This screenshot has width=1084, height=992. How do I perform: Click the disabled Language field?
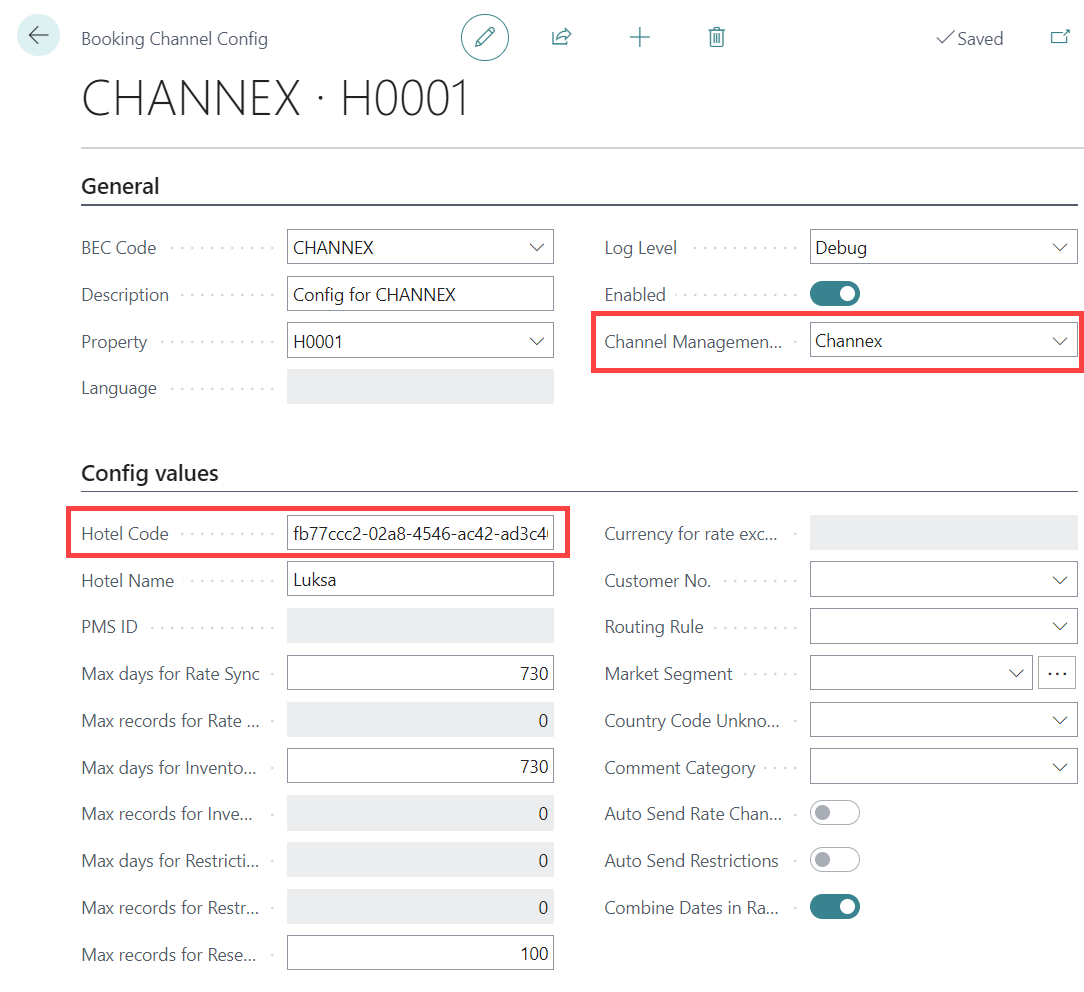click(420, 386)
